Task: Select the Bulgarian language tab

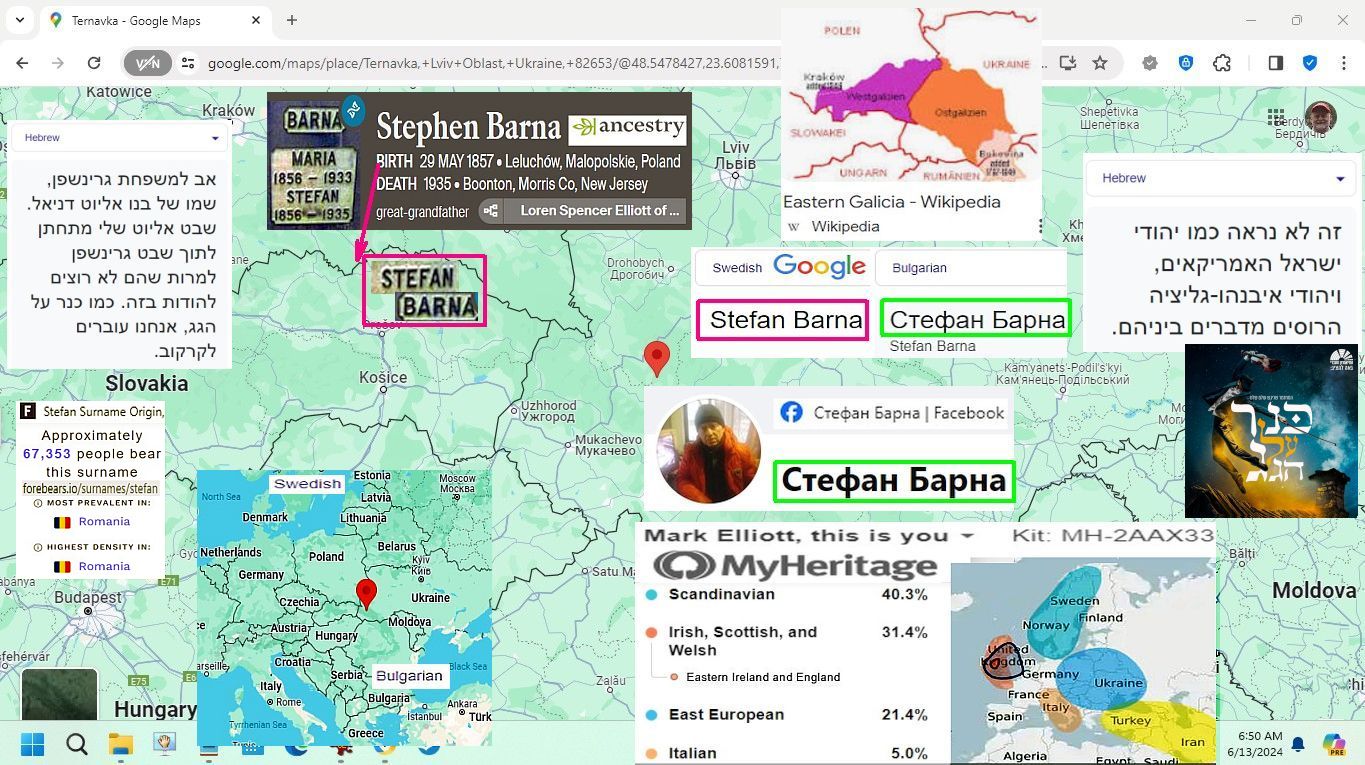Action: coord(919,268)
